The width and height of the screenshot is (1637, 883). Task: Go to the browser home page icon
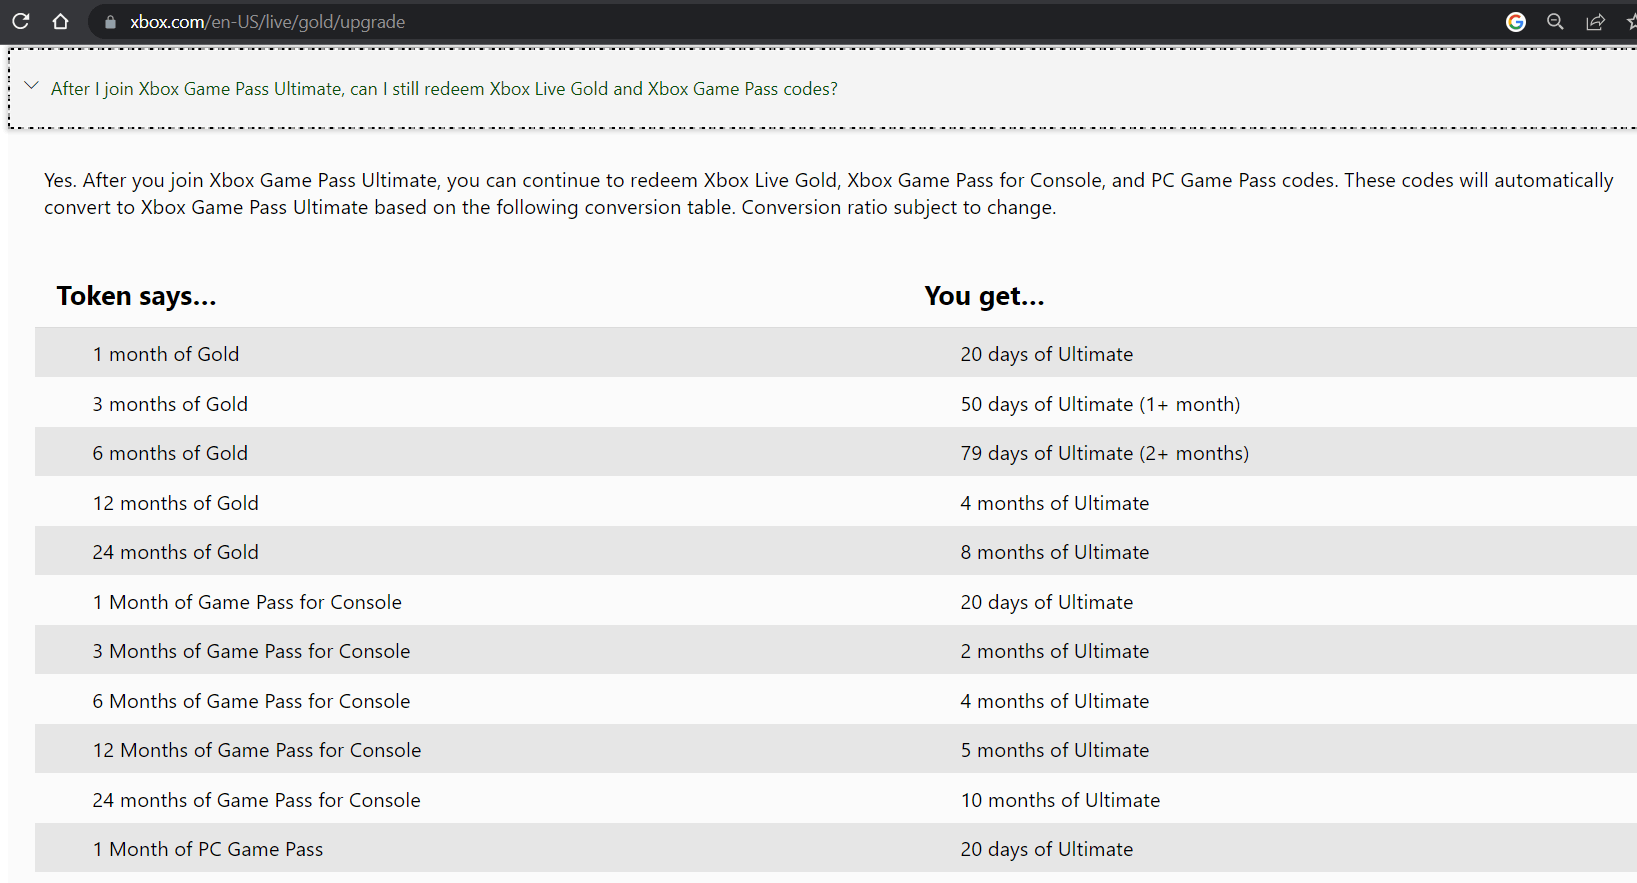click(x=60, y=21)
